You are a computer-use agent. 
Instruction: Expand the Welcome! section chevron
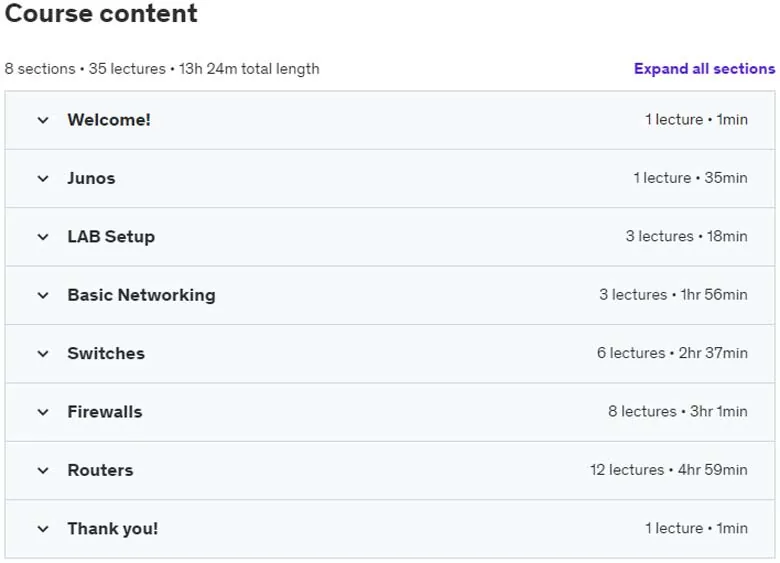pos(43,120)
